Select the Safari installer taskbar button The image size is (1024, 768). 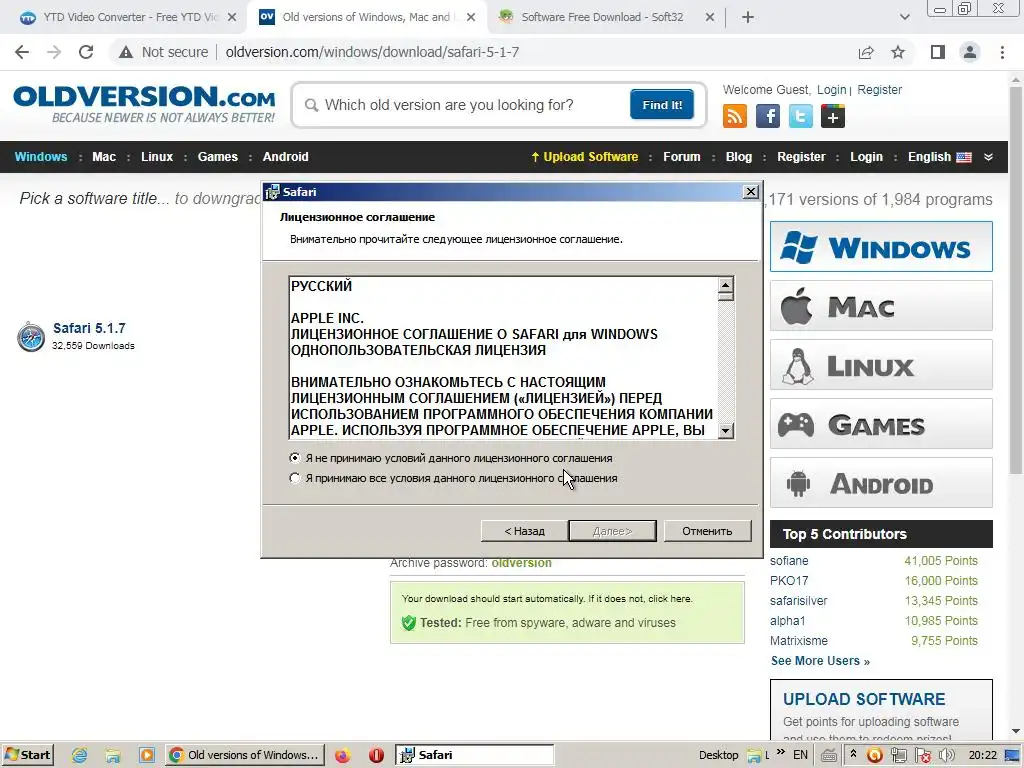tap(475, 755)
